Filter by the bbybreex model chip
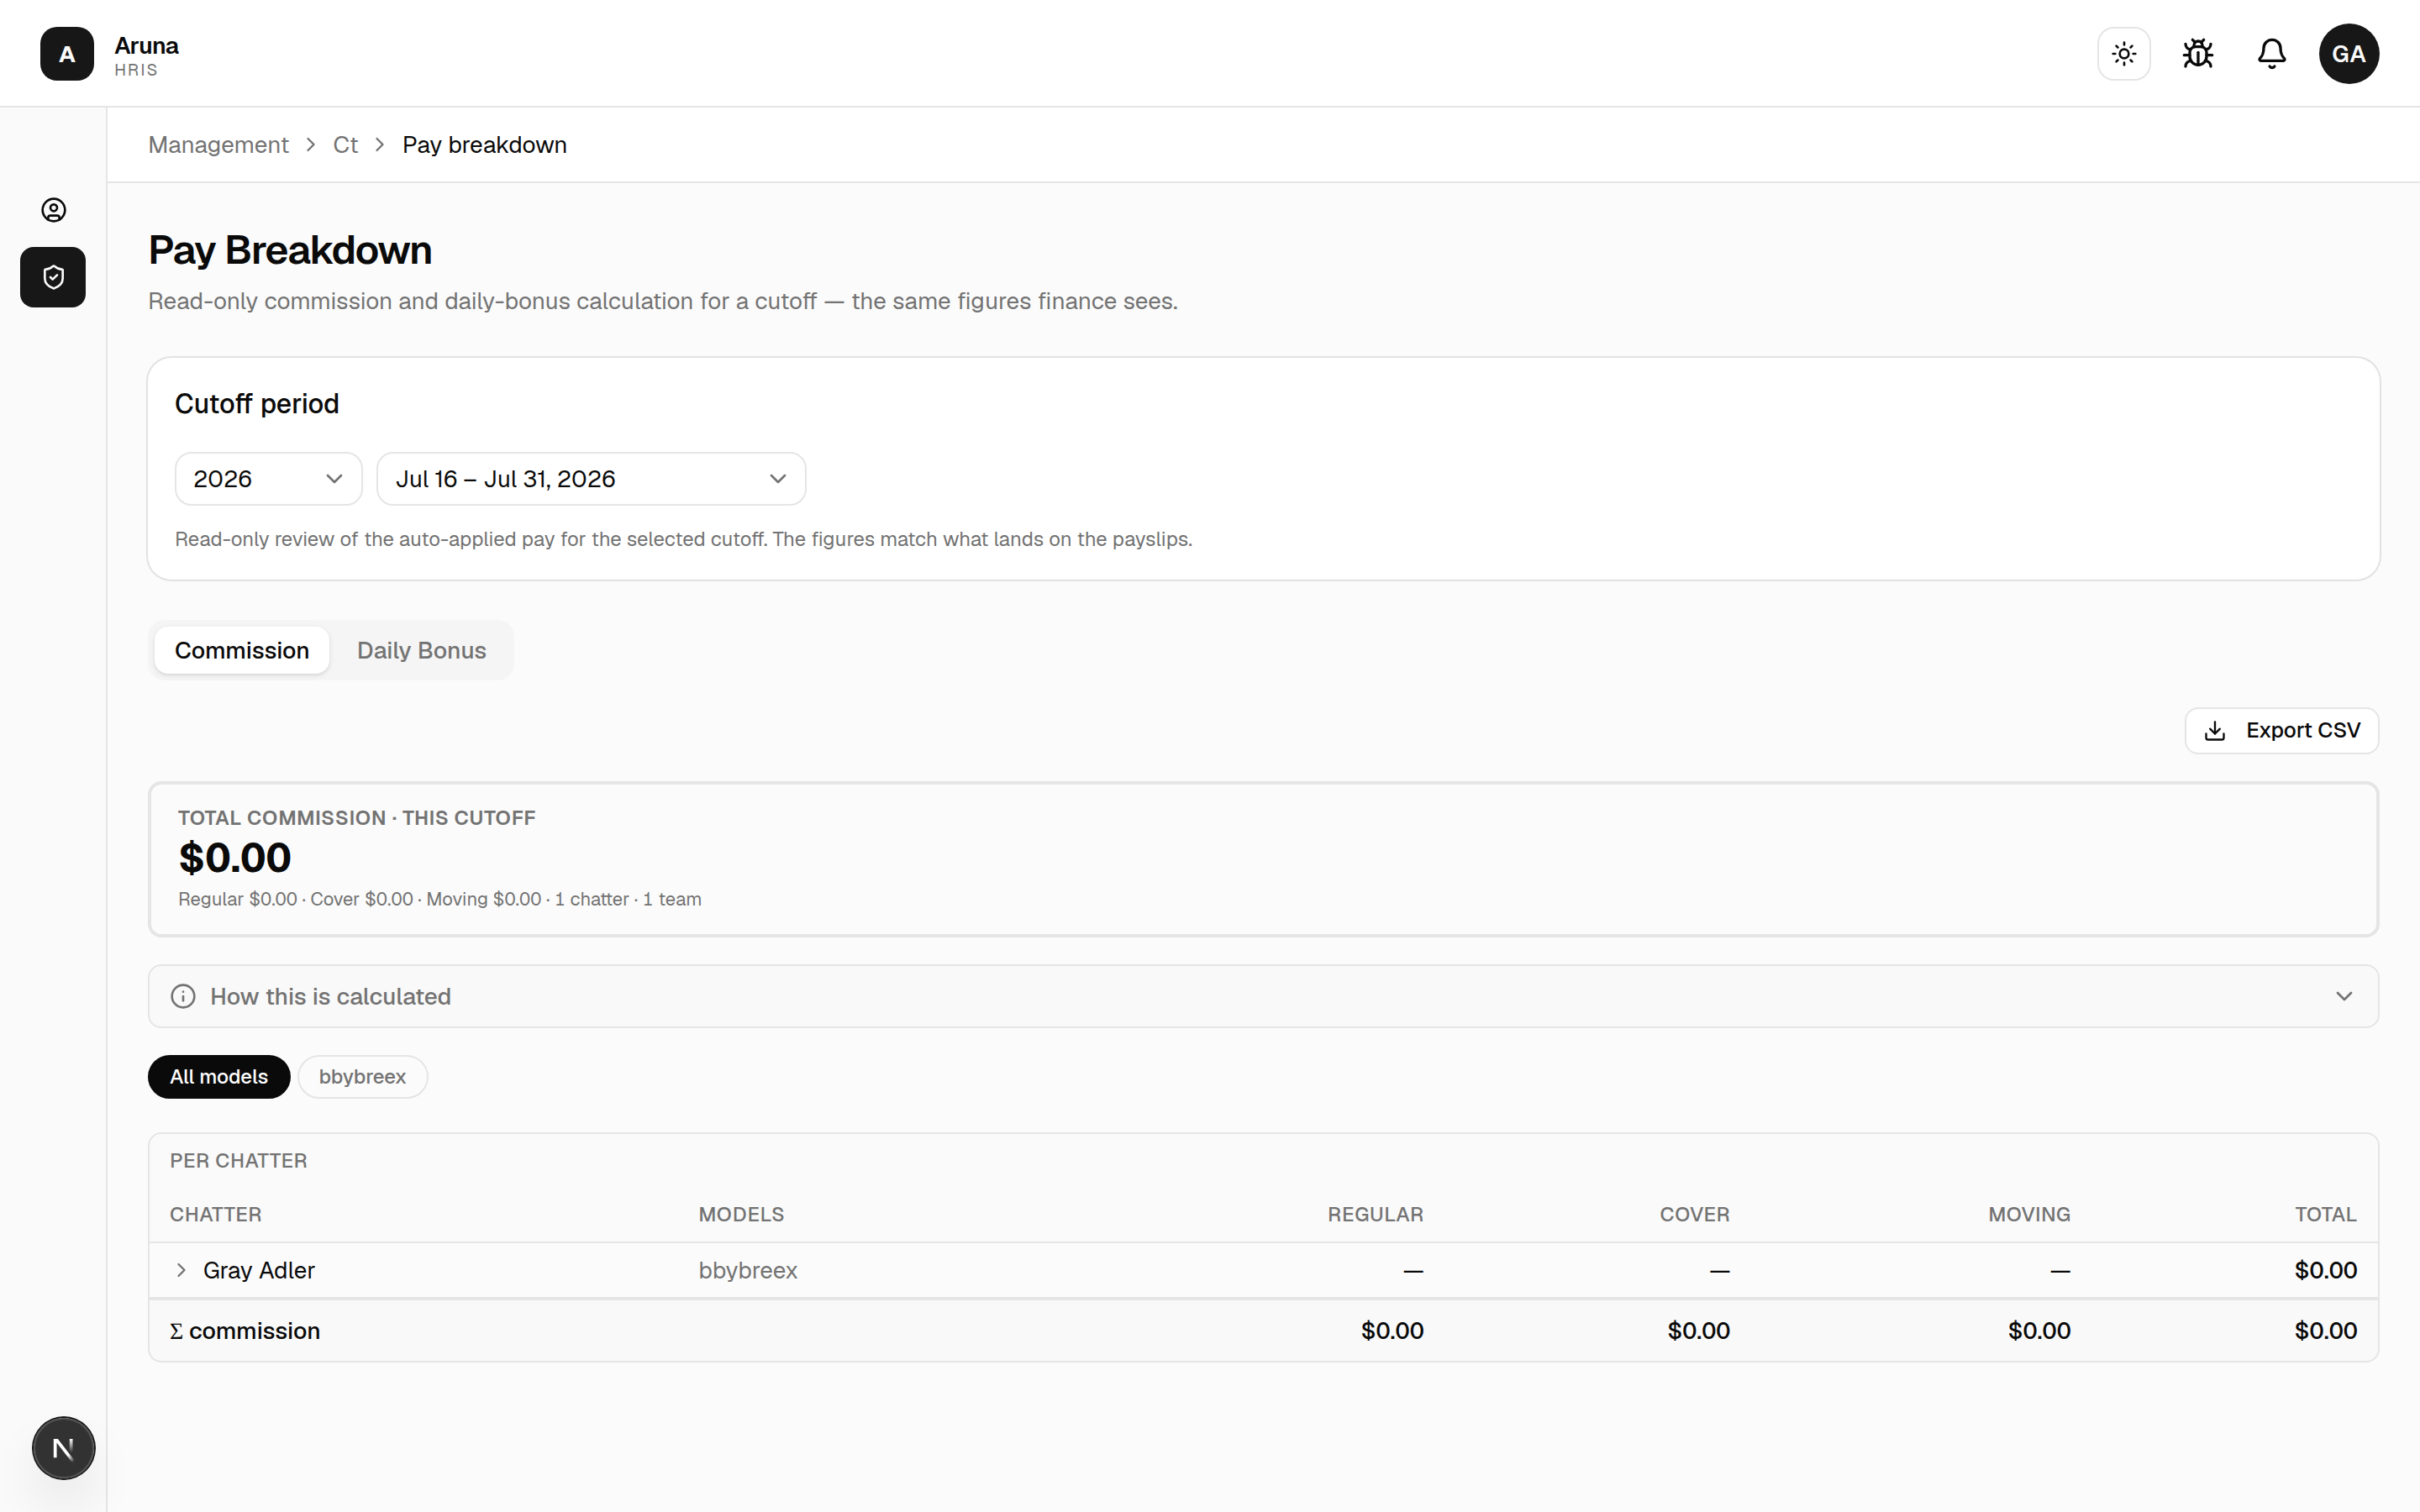2420x1512 pixels. 362,1077
